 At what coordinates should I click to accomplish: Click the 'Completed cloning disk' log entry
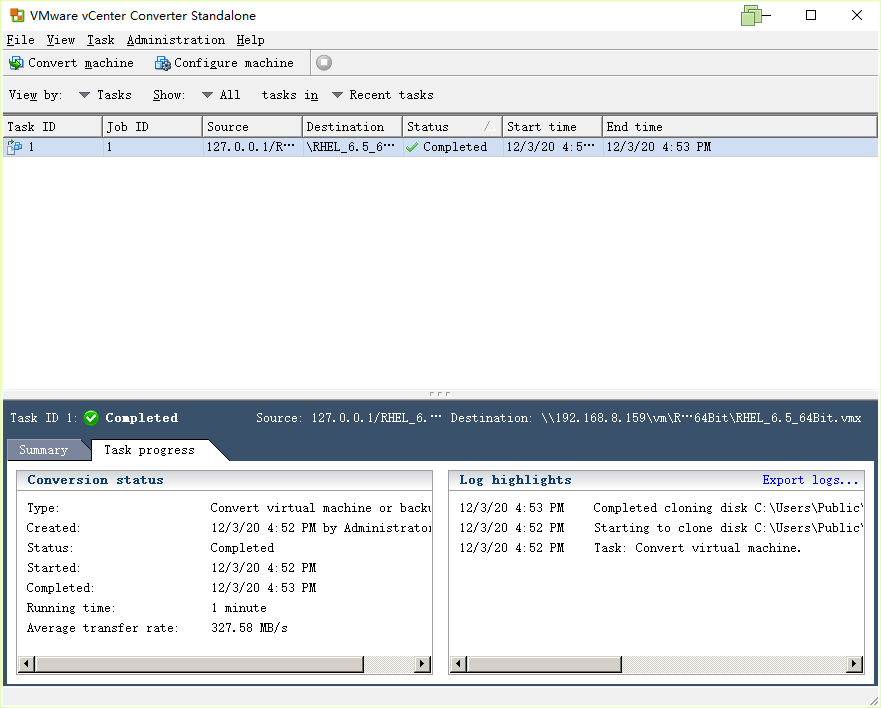coord(728,508)
